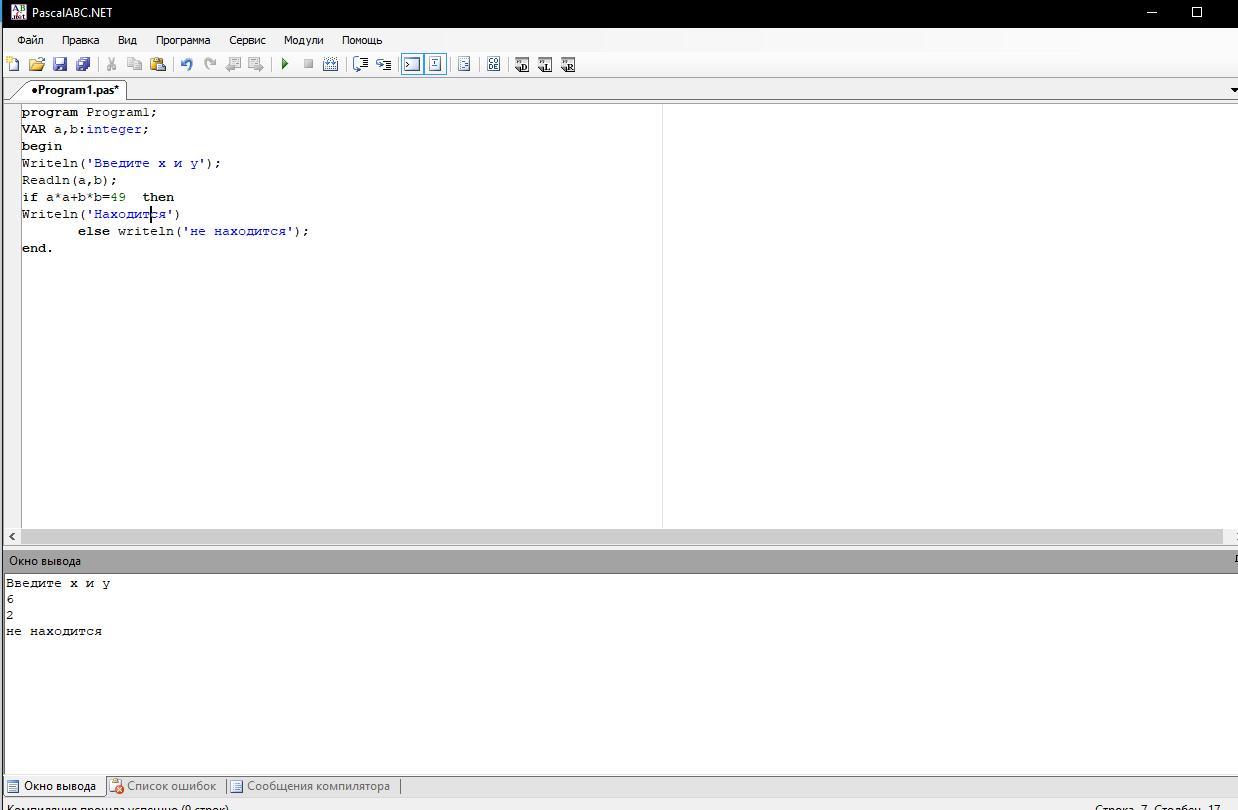Maximize the PascalABC.NET window
1238x810 pixels.
1197,12
